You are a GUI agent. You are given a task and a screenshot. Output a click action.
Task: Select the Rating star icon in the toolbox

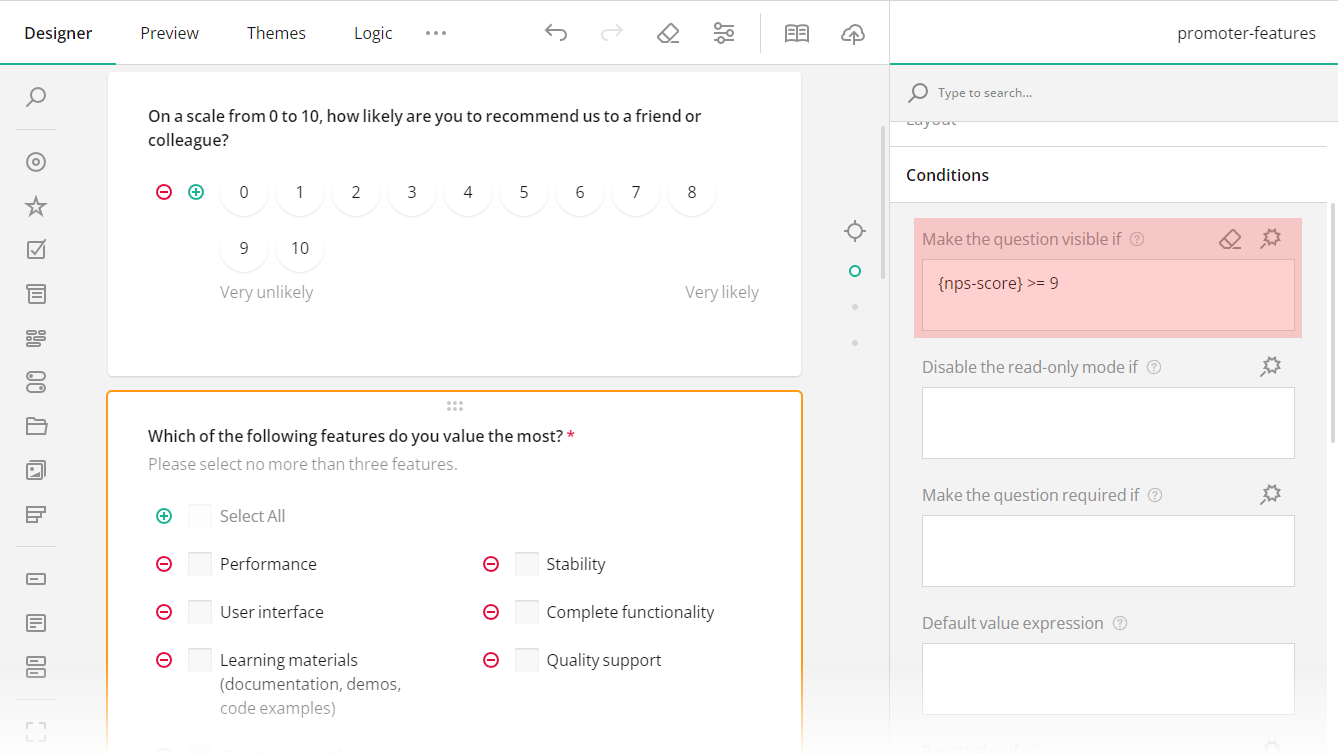point(35,205)
